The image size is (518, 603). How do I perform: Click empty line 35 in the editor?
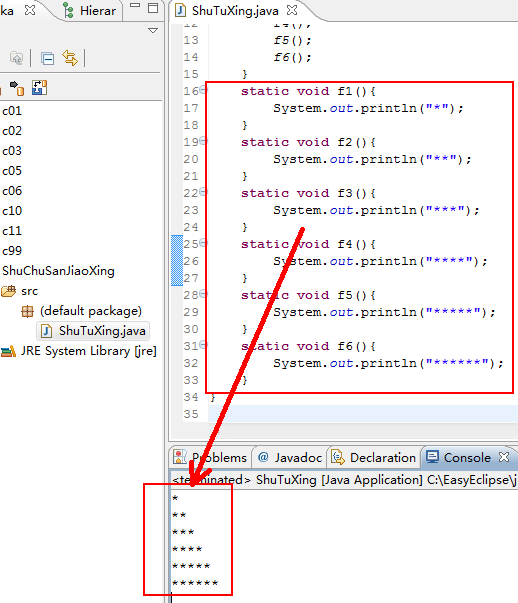click(363, 414)
